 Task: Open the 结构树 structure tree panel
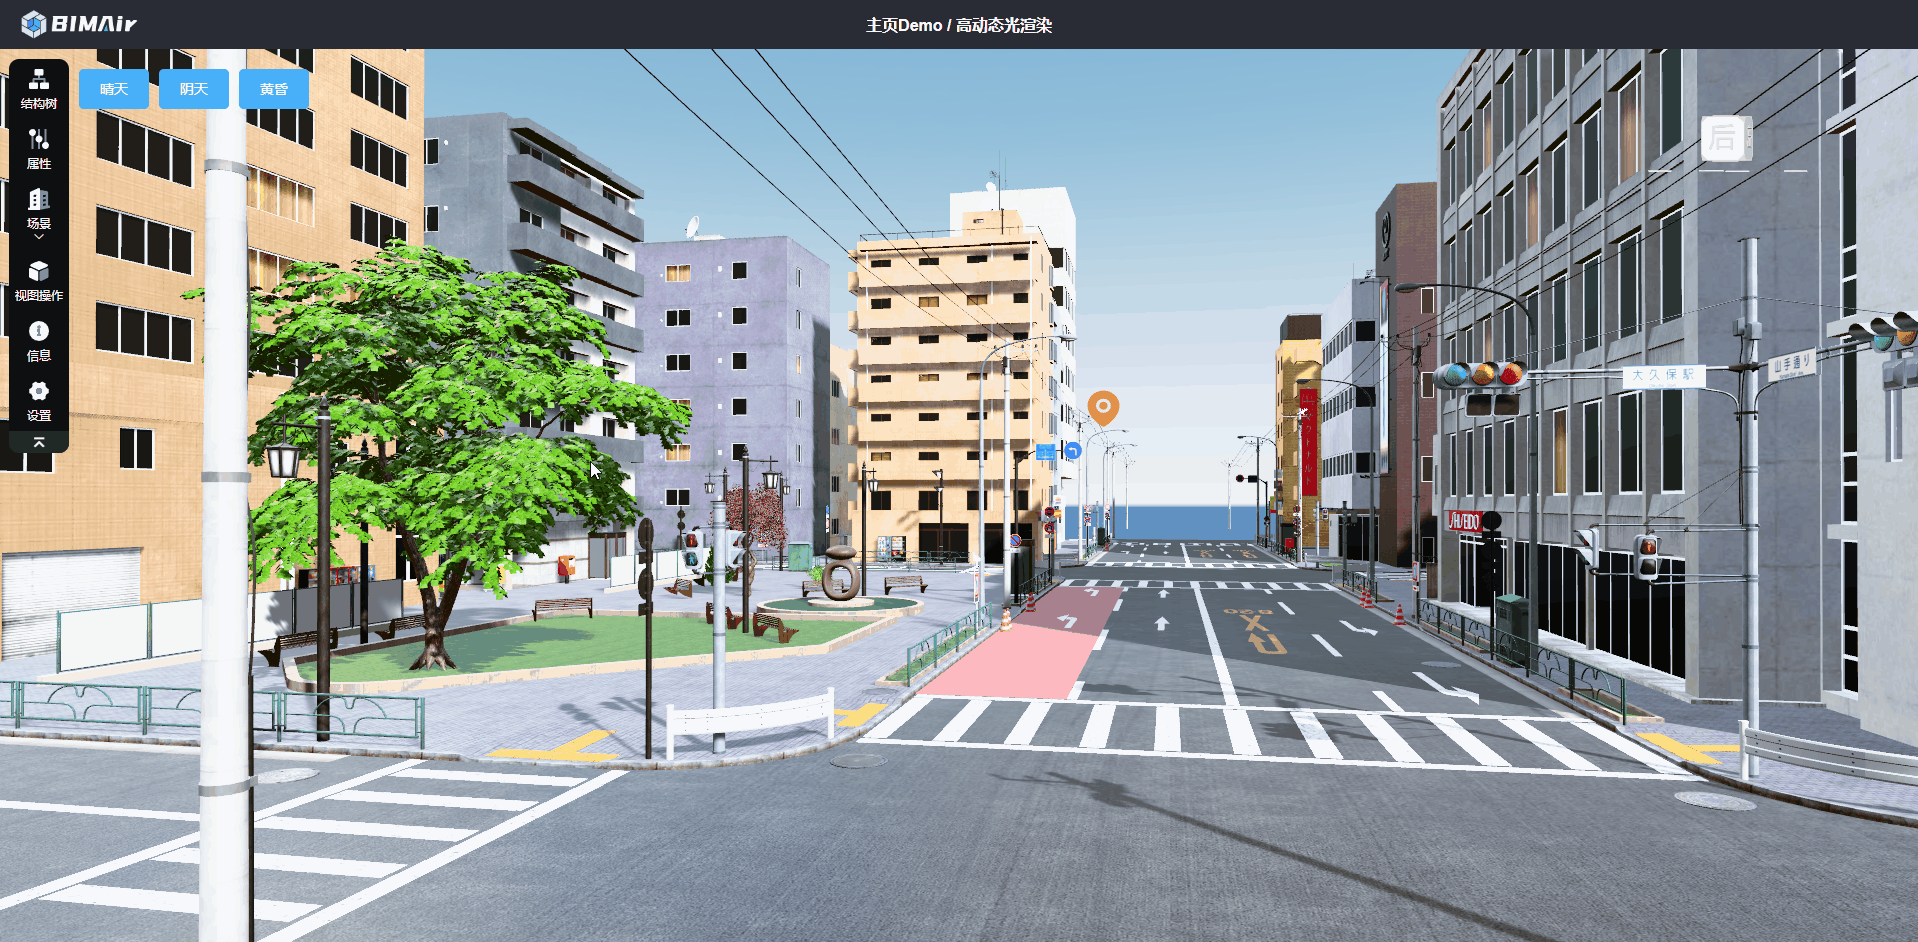tap(38, 88)
